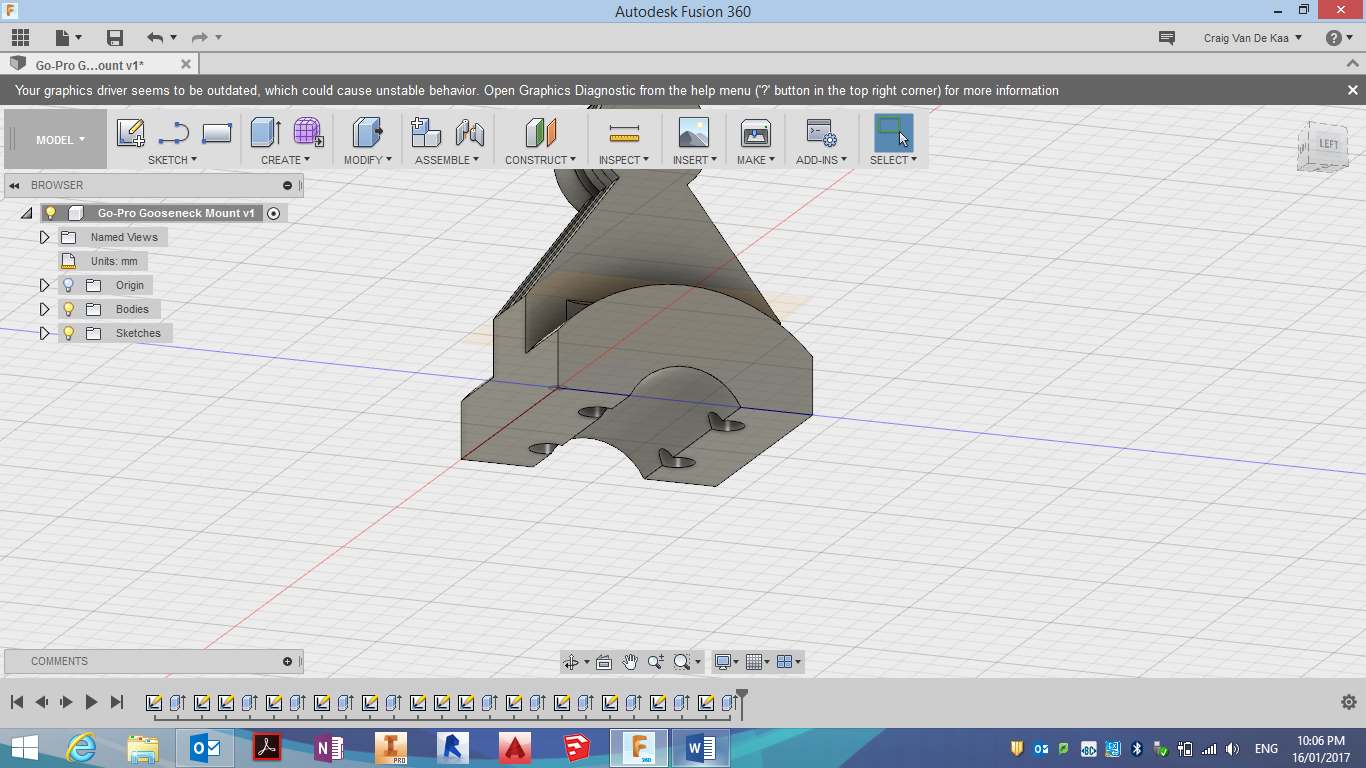Click the Redo arrow icon

tap(200, 38)
